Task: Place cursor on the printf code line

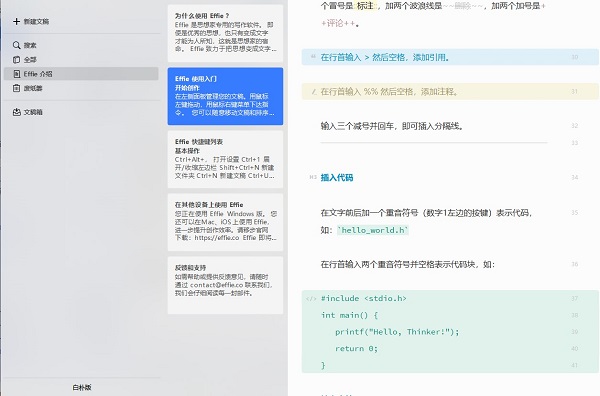Action: tap(397, 332)
